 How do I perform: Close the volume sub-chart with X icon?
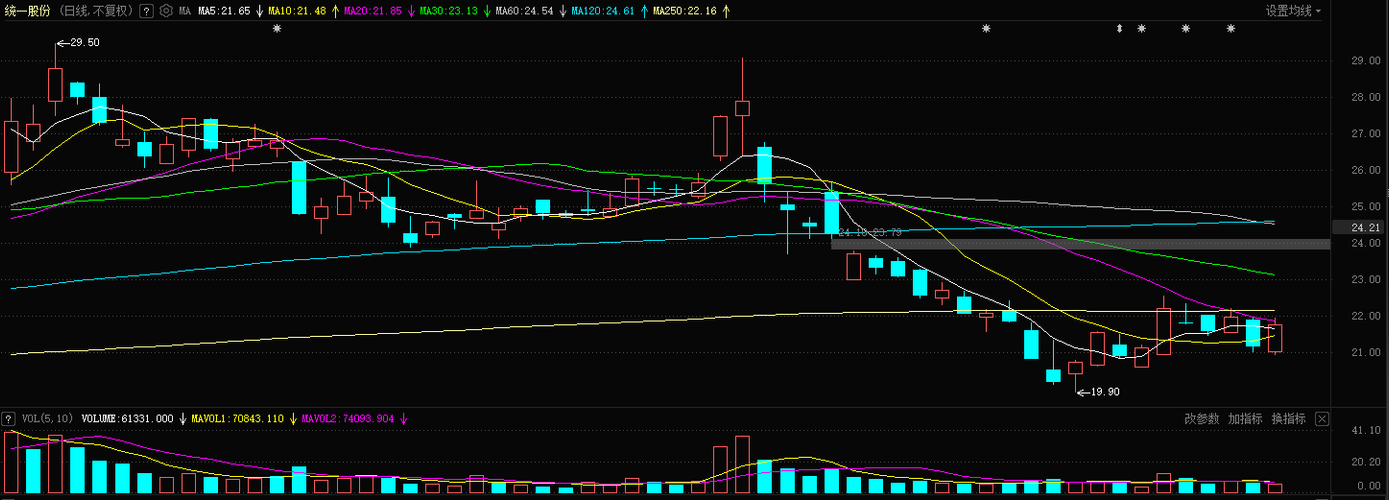1322,419
